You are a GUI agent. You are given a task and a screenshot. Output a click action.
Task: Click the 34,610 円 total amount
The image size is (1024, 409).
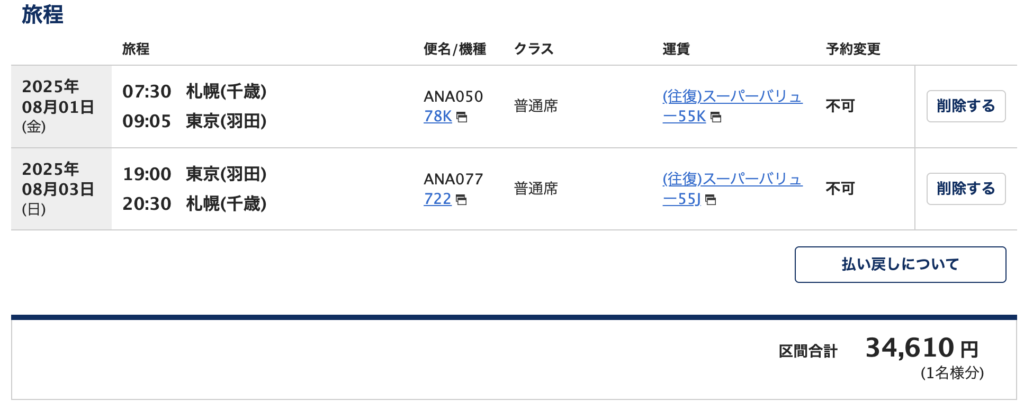(922, 349)
